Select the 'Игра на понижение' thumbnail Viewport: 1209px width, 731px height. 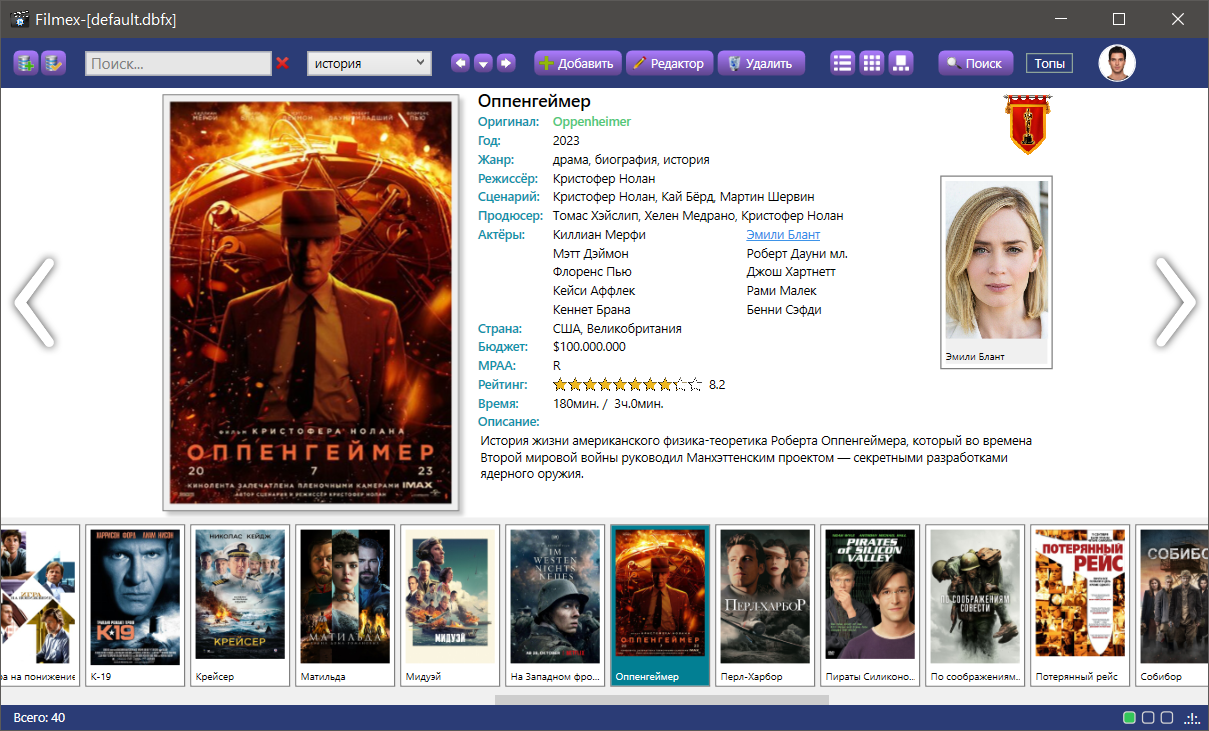point(39,605)
